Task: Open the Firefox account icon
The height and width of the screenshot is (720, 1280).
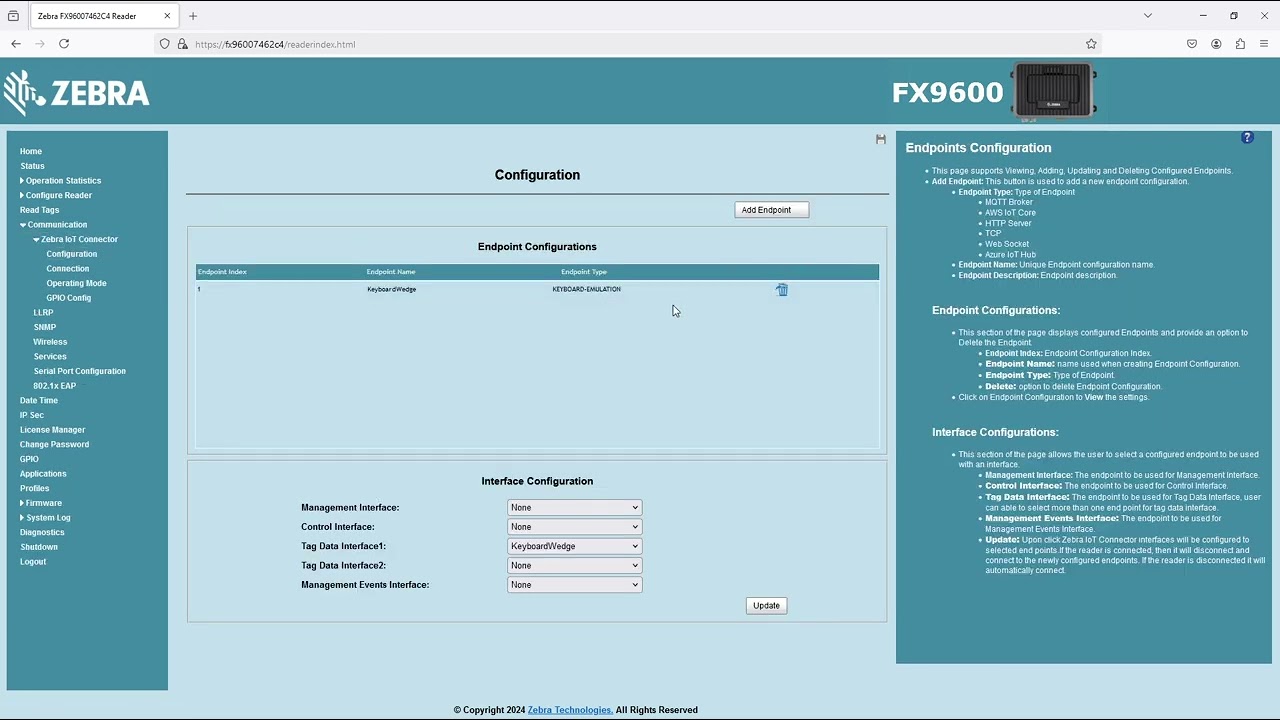Action: point(1216,44)
